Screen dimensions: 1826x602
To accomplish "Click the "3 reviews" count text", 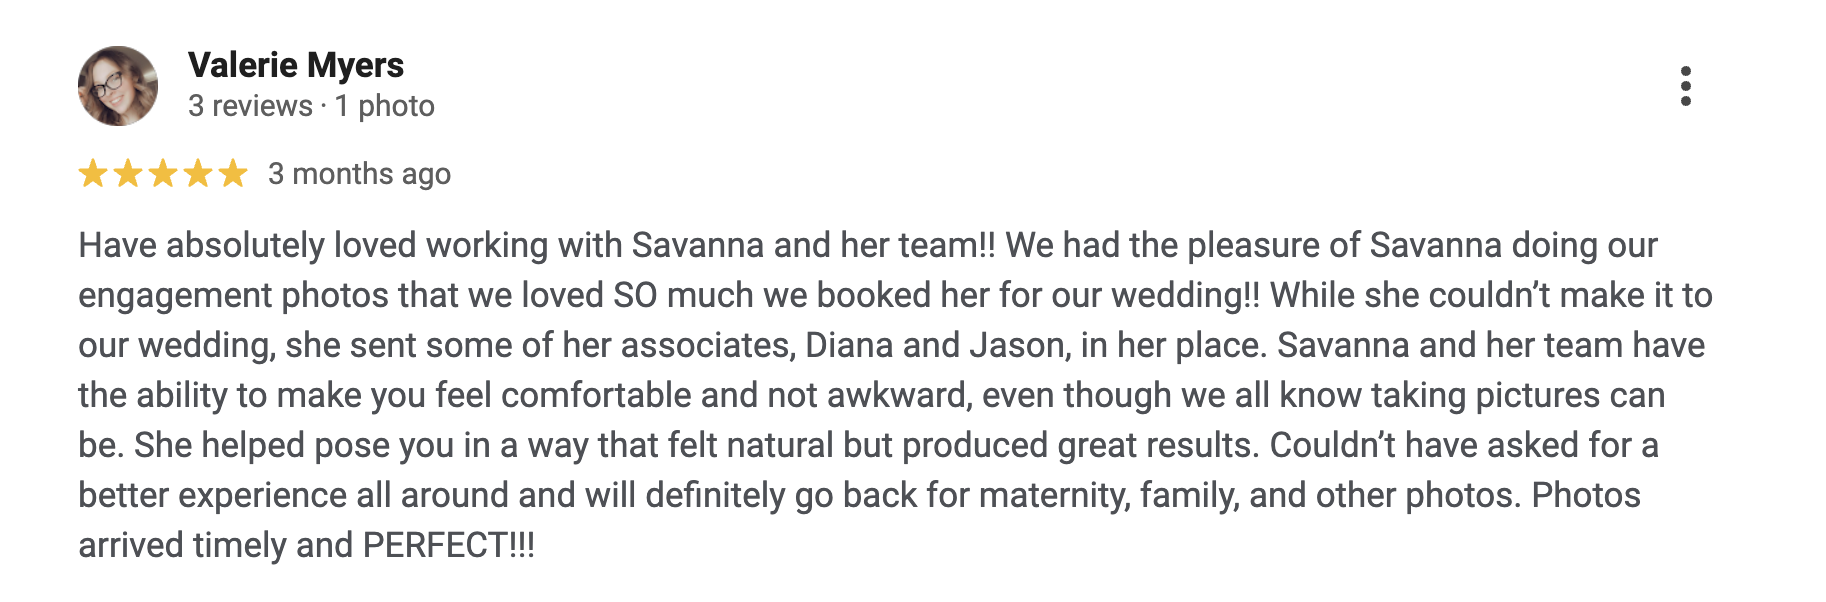I will click(x=250, y=106).
